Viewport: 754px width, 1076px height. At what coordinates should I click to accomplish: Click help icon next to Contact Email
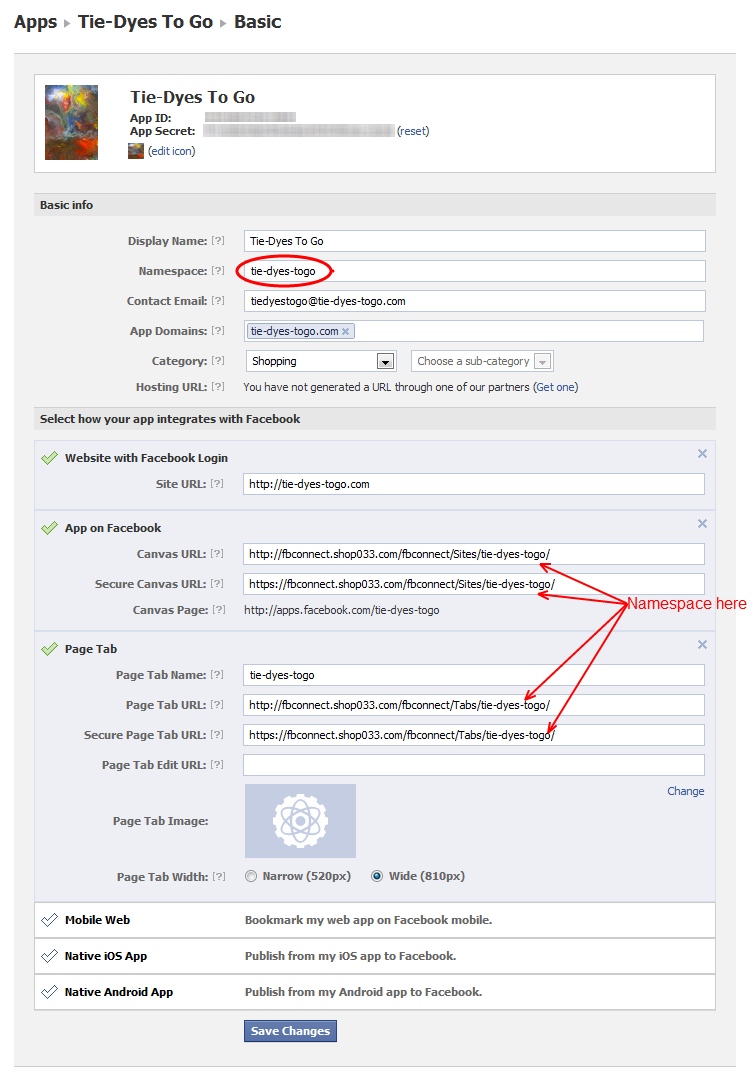click(218, 301)
